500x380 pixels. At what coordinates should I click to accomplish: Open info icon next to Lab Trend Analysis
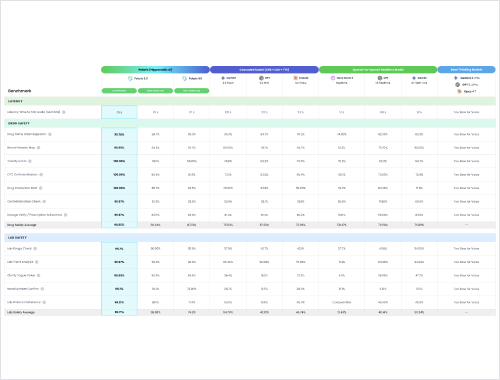pyautogui.click(x=37, y=262)
